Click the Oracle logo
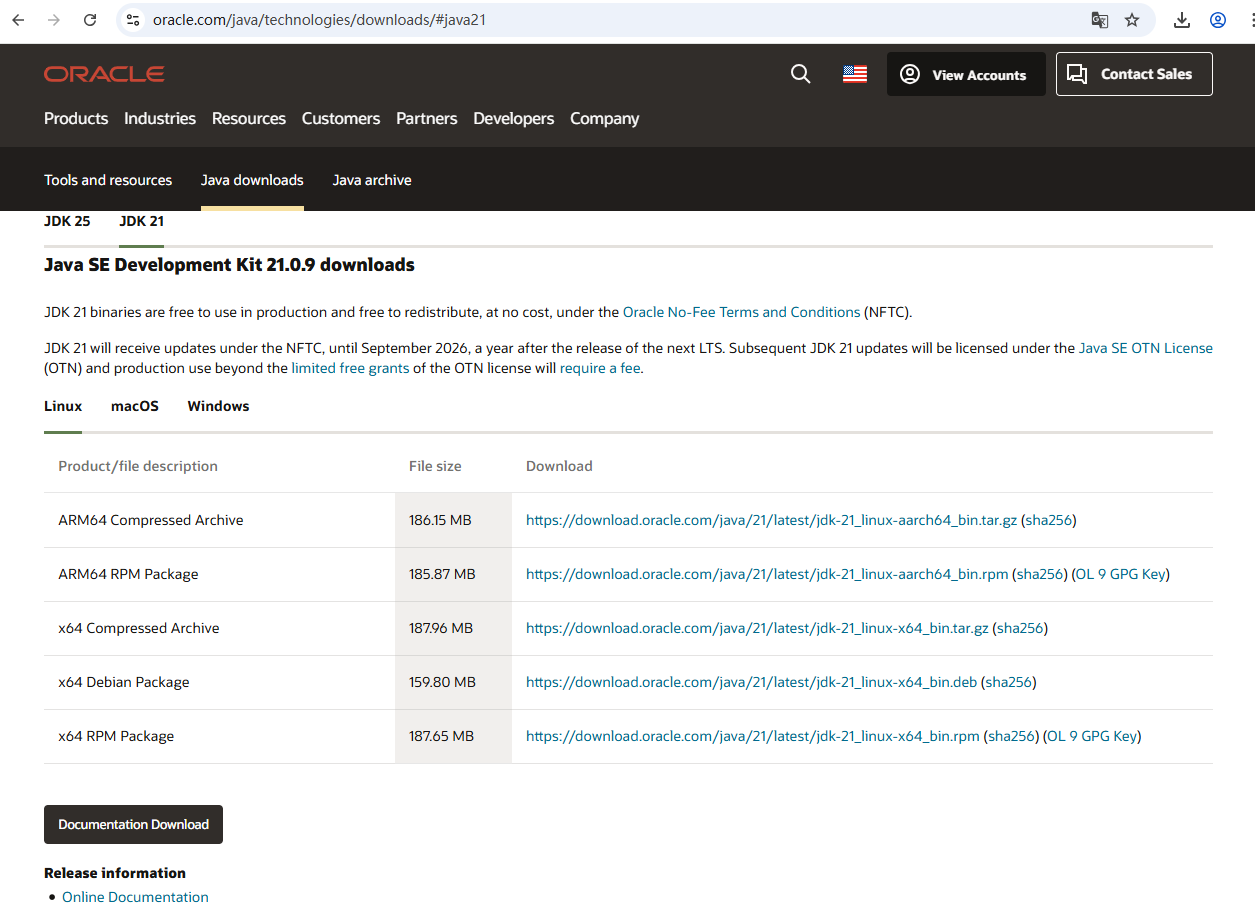The height and width of the screenshot is (910, 1255). (104, 74)
